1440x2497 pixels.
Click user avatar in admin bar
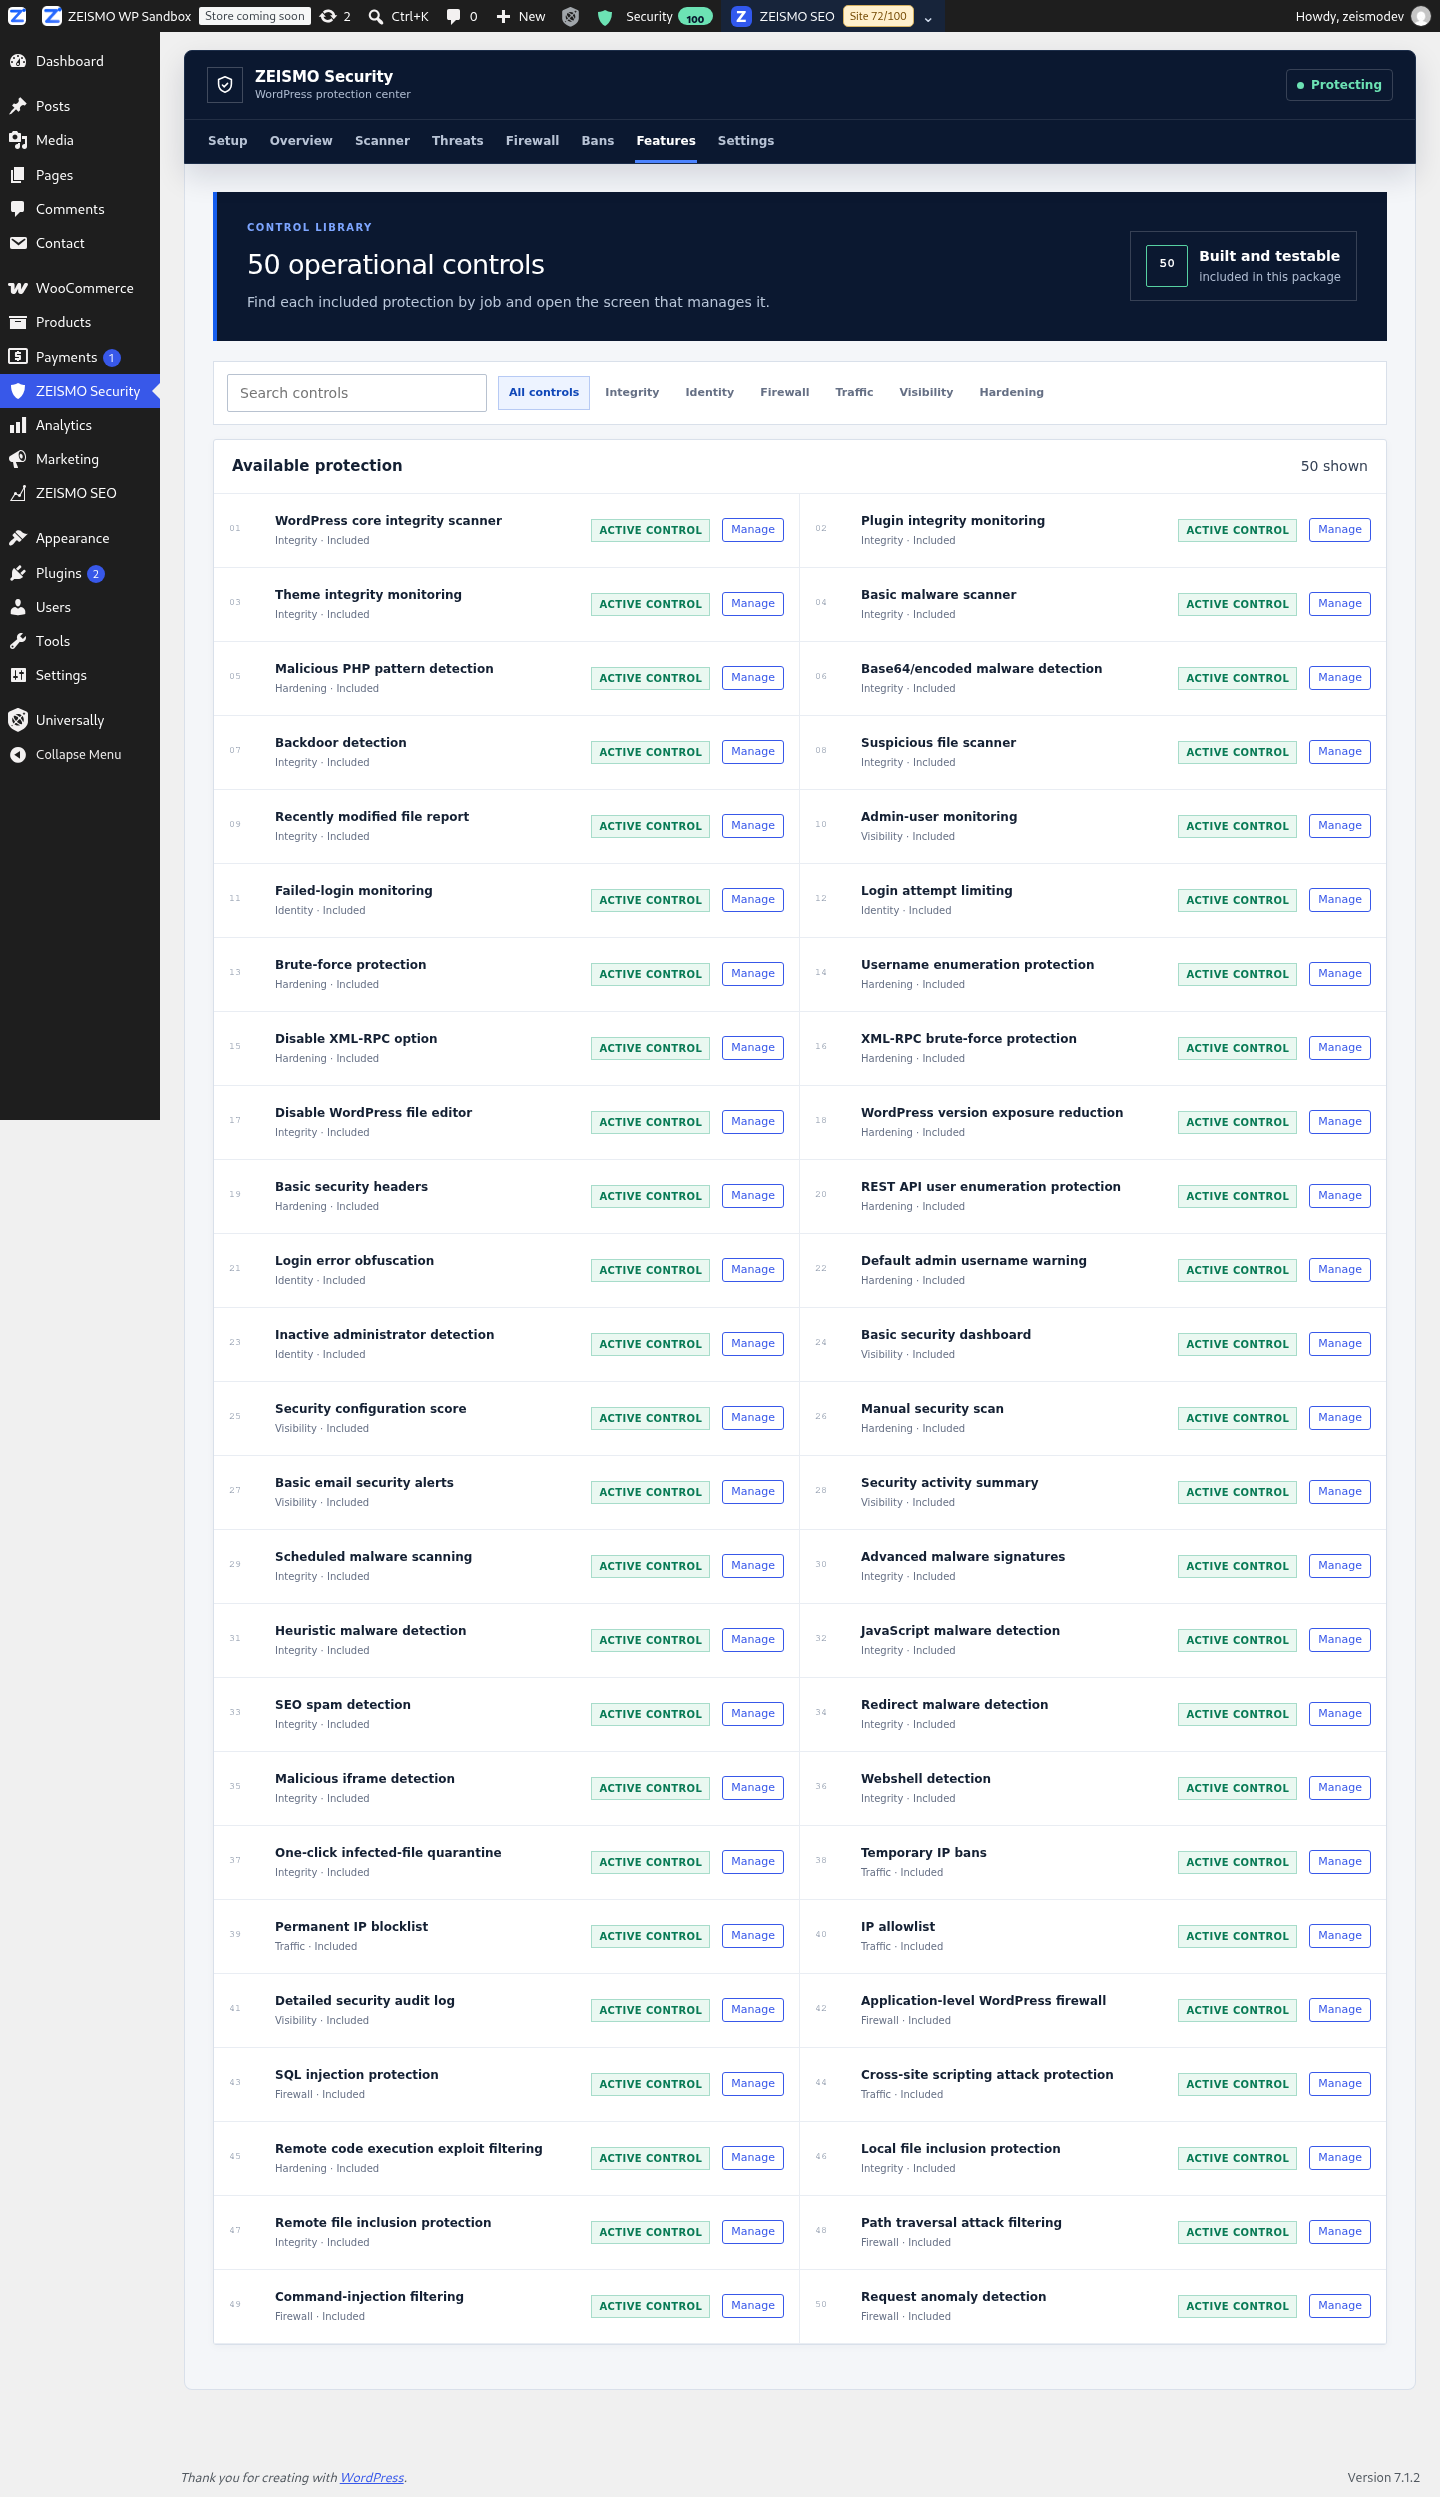[1420, 16]
